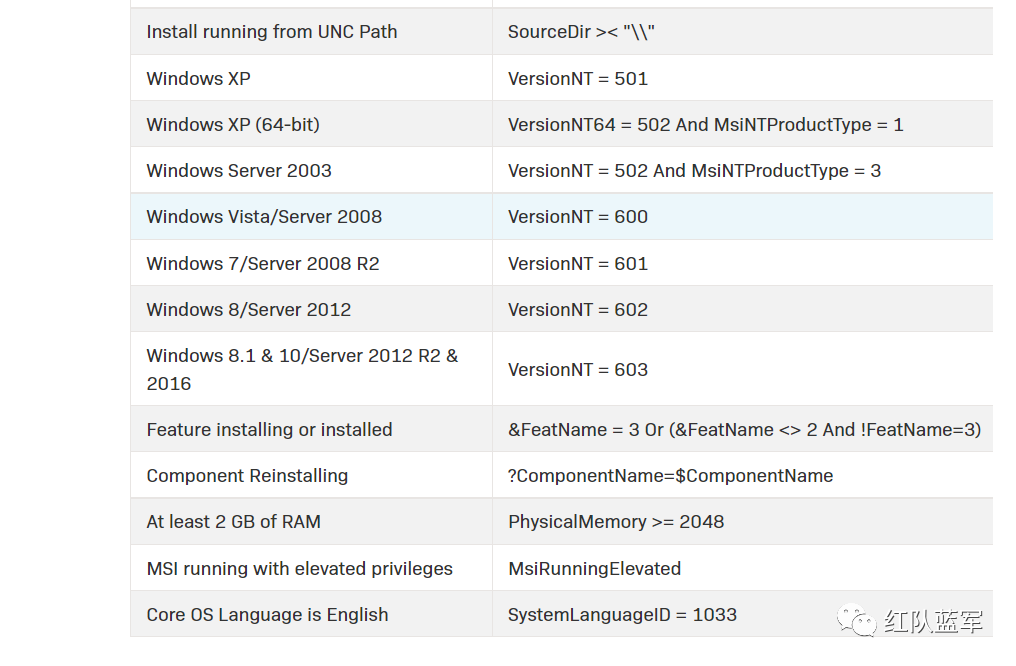Image resolution: width=1016 pixels, height=666 pixels.
Task: Click the Windows 8/Server 2012 label
Action: (249, 310)
